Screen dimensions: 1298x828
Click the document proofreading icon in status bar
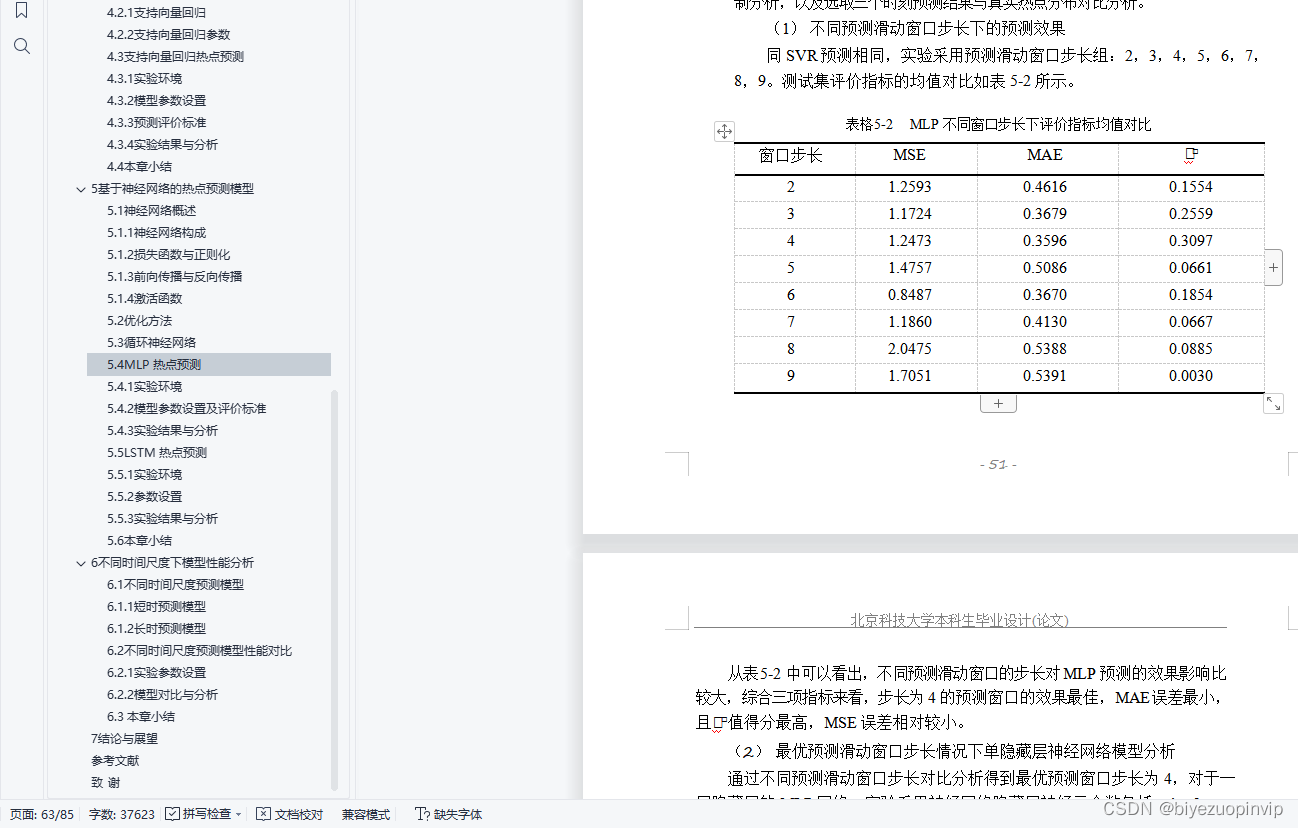click(x=263, y=814)
